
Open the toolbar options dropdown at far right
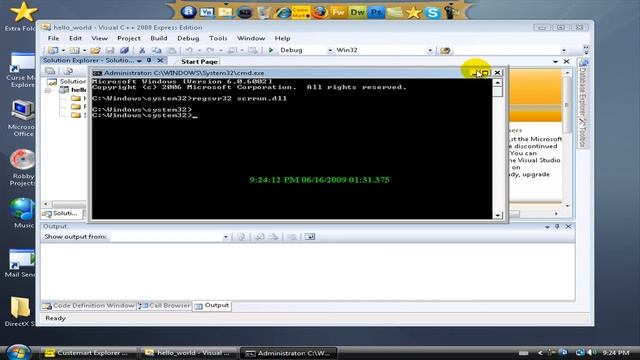tap(586, 50)
